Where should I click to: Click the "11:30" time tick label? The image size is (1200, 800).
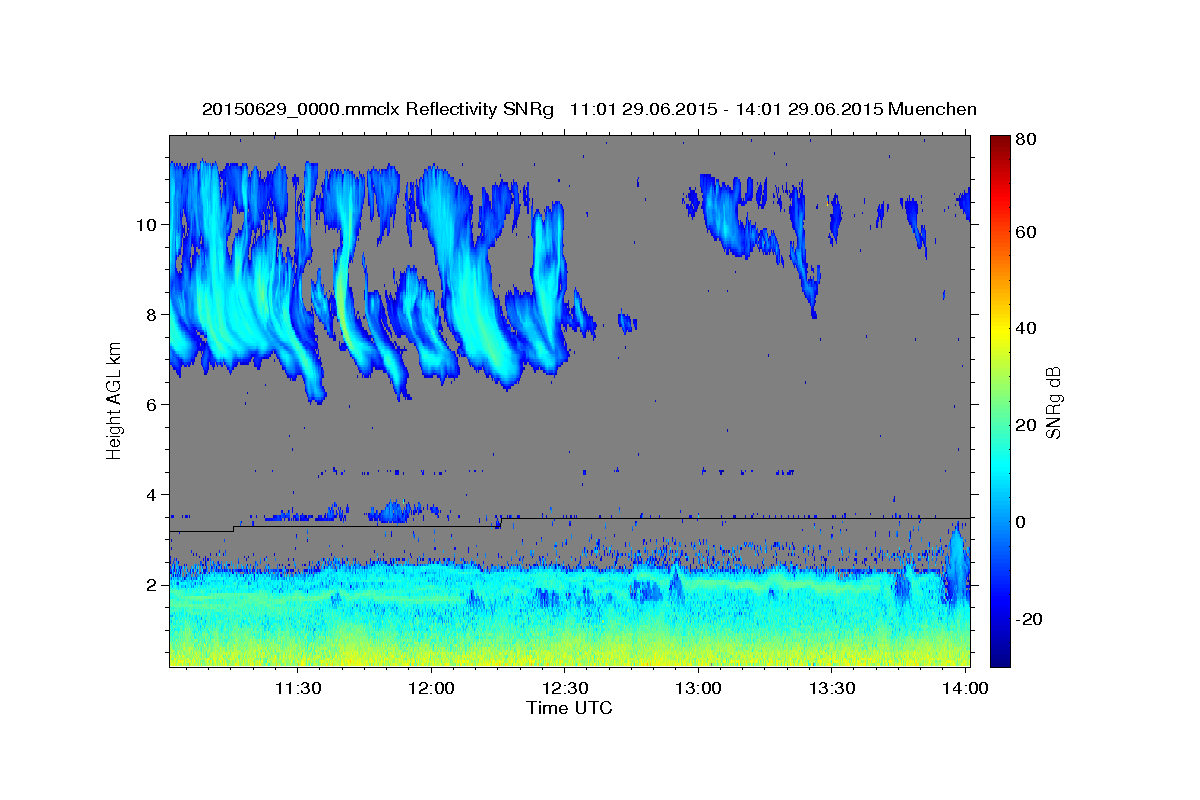point(297,689)
